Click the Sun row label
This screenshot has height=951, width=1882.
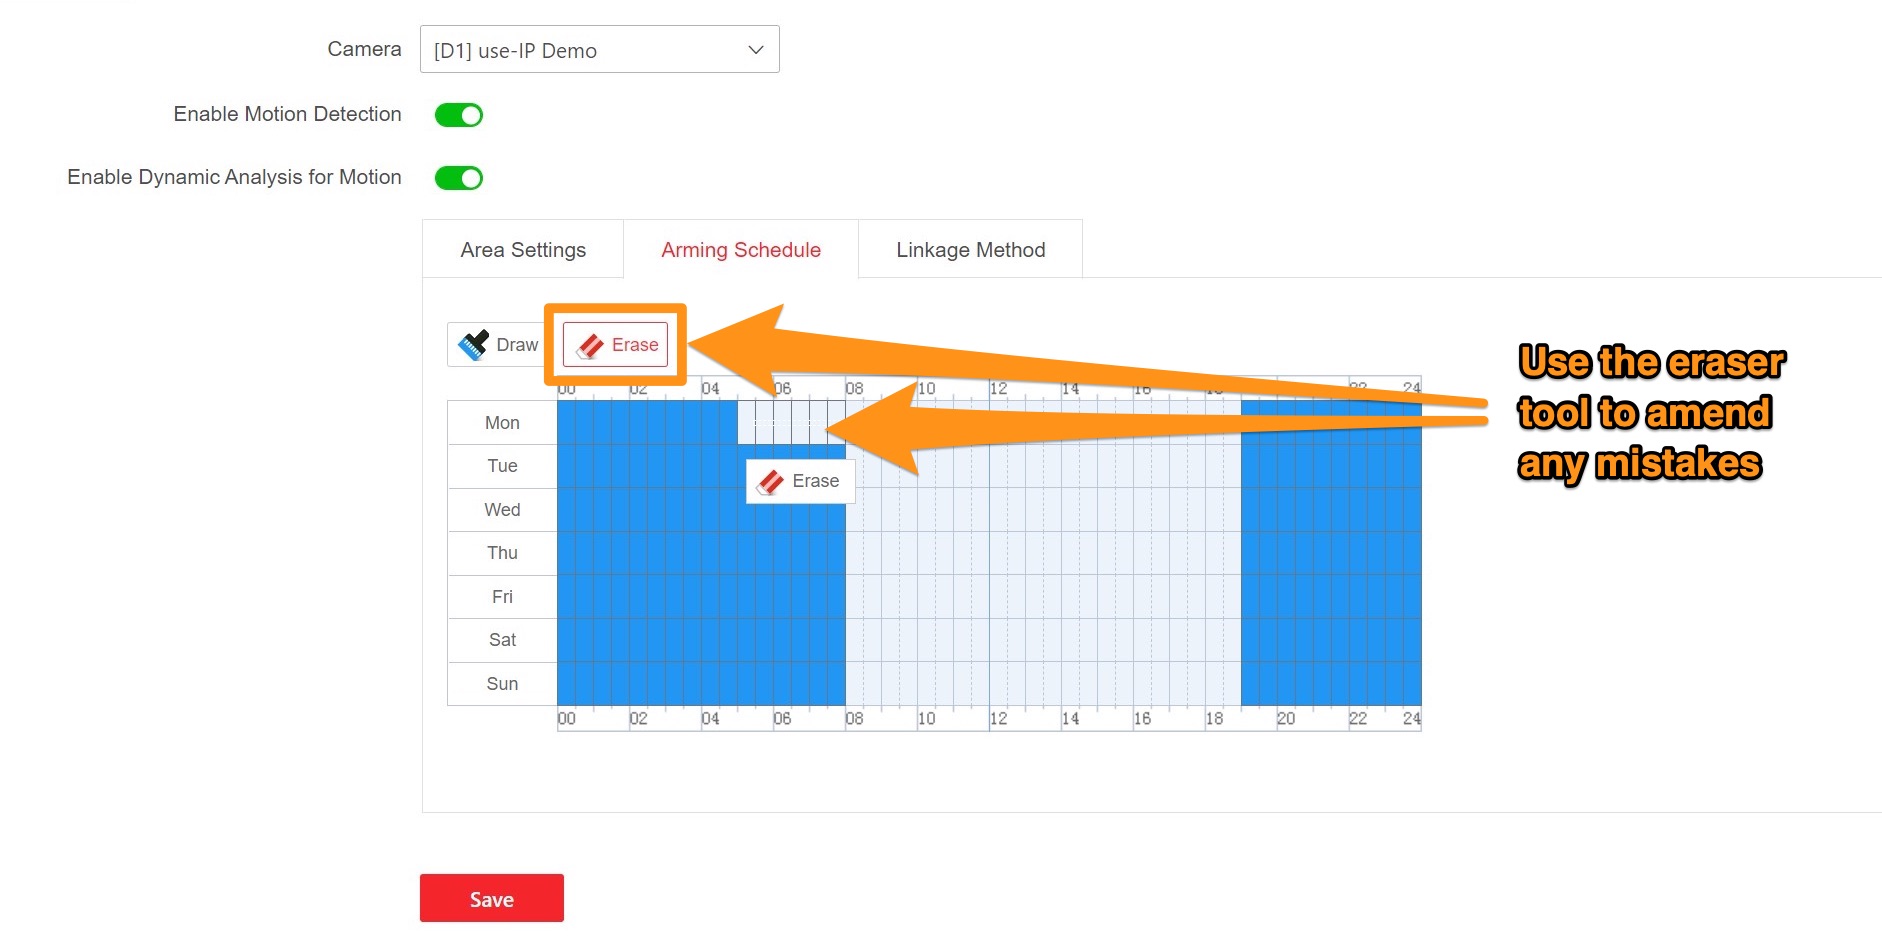tap(502, 684)
